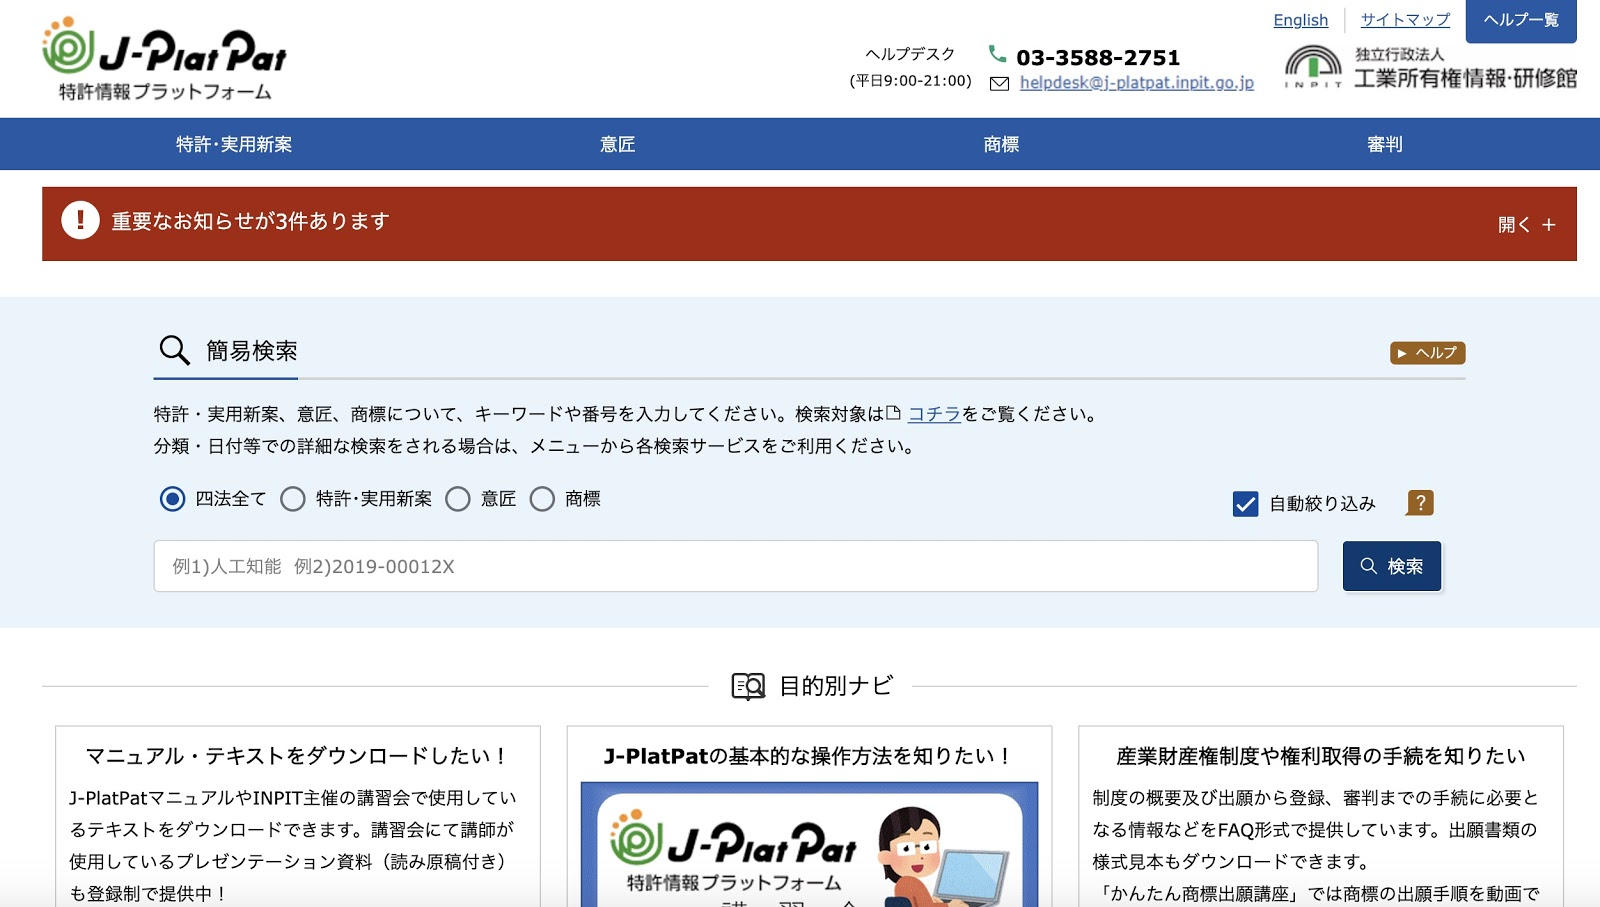This screenshot has height=907, width=1600.
Task: Select the 特許・実用新案 radio button
Action: (x=292, y=499)
